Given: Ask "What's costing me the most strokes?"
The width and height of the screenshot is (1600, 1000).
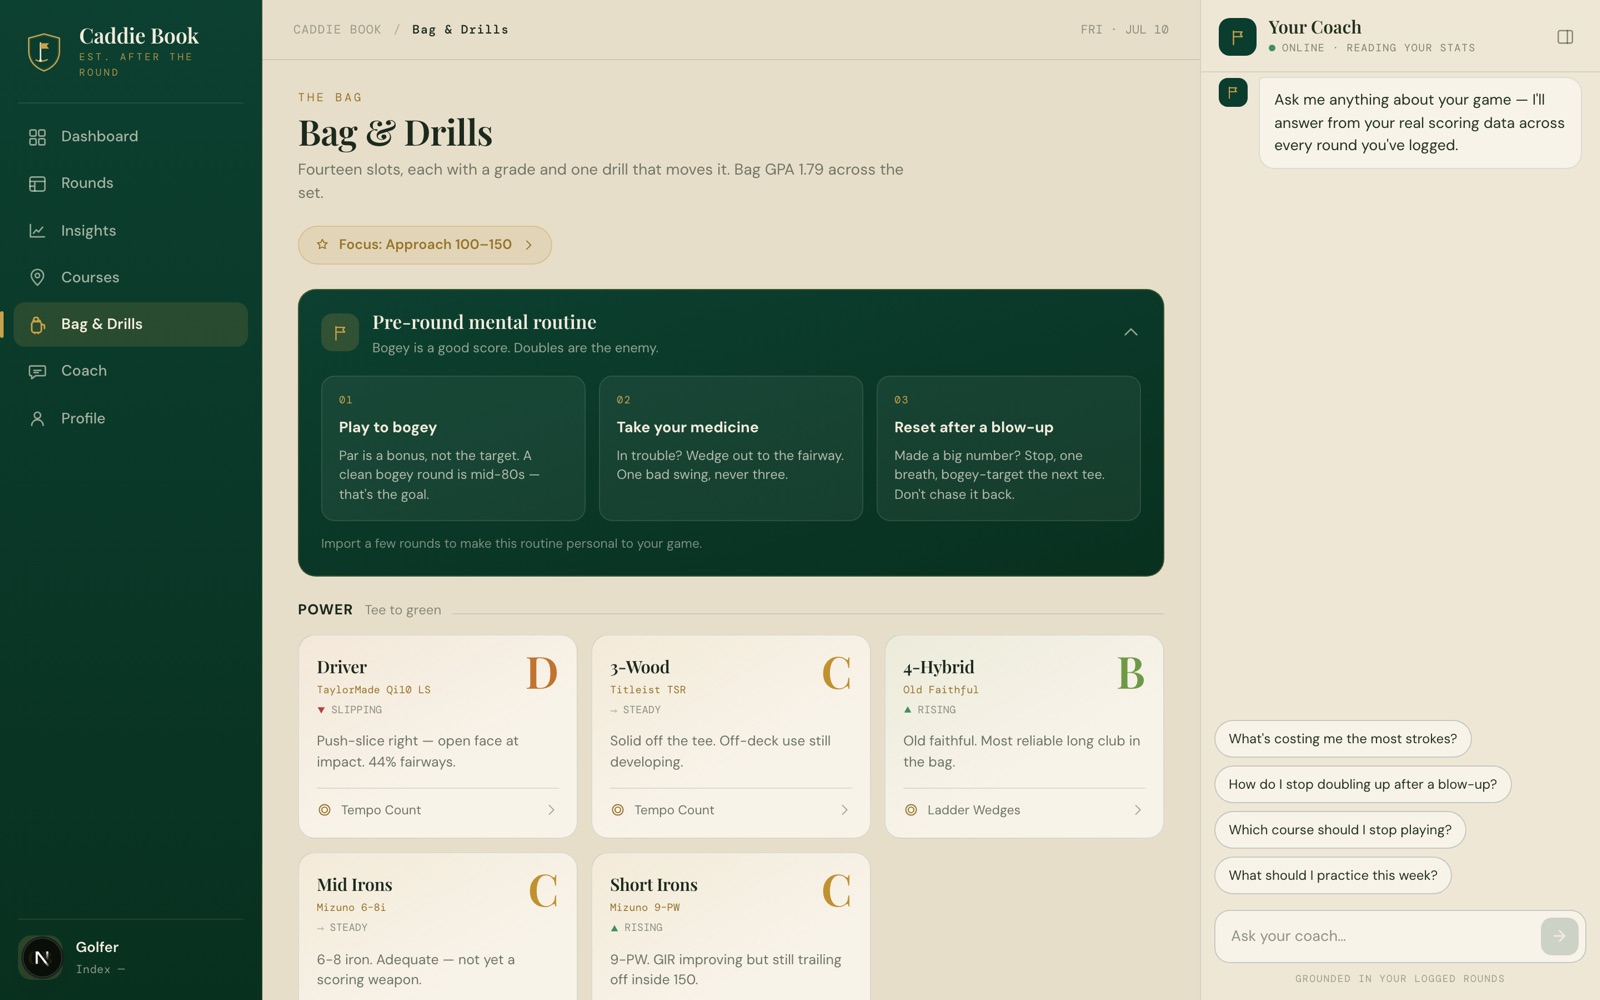Looking at the screenshot, I should (x=1342, y=739).
